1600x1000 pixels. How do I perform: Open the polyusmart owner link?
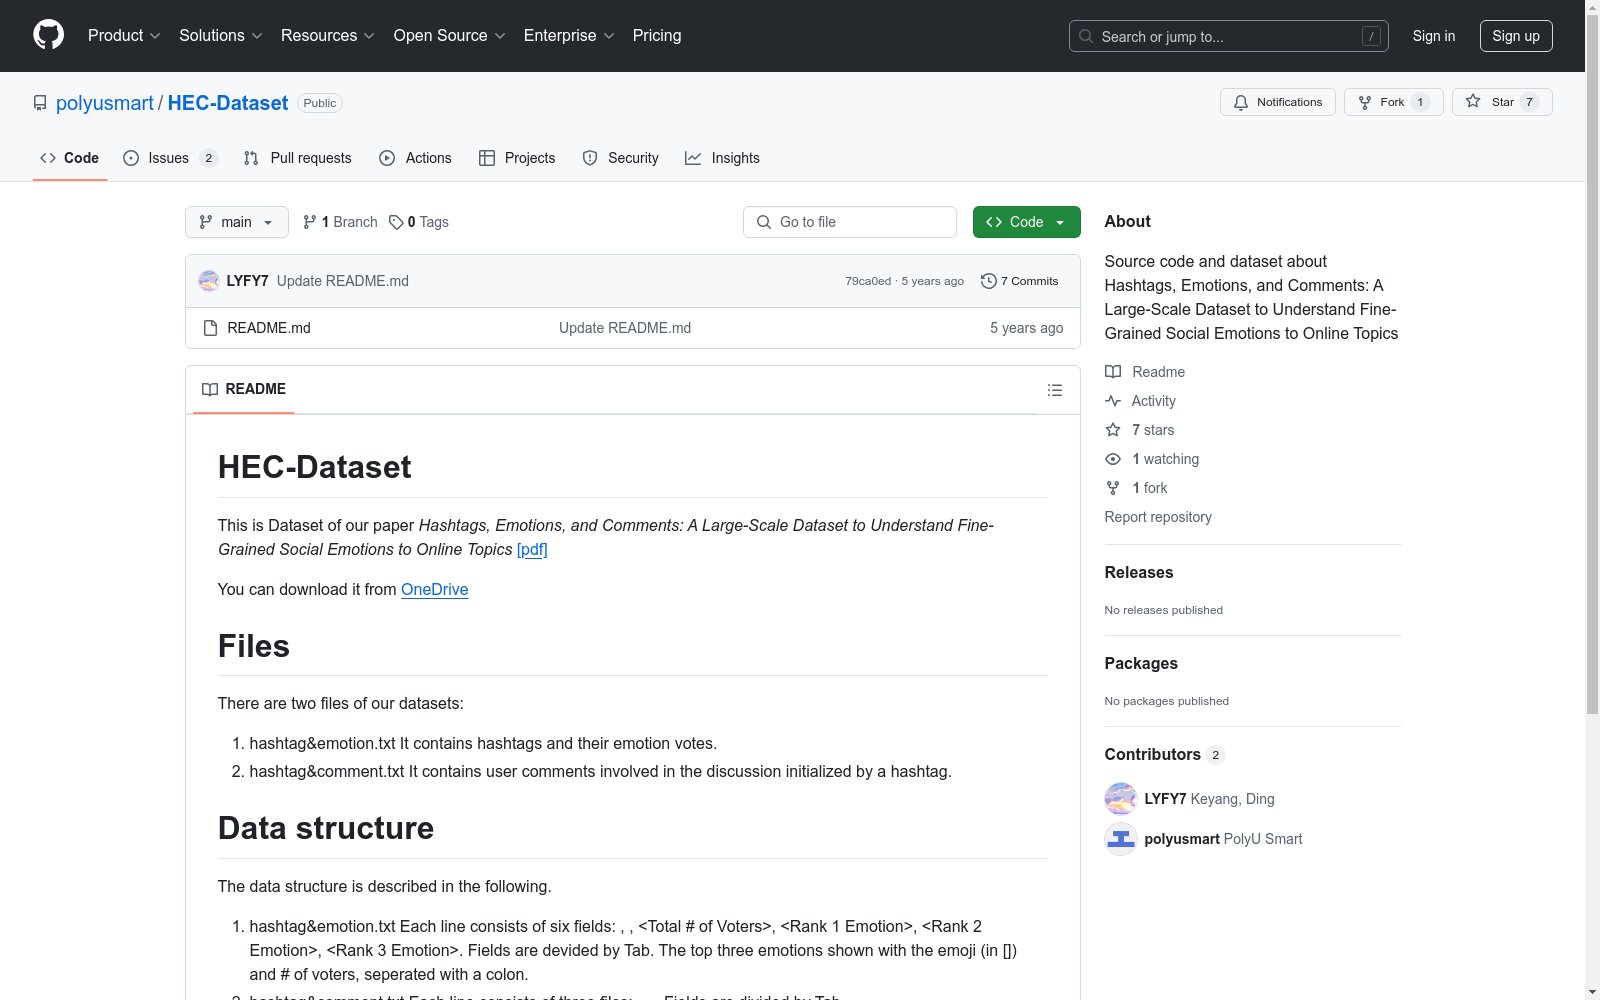point(105,103)
